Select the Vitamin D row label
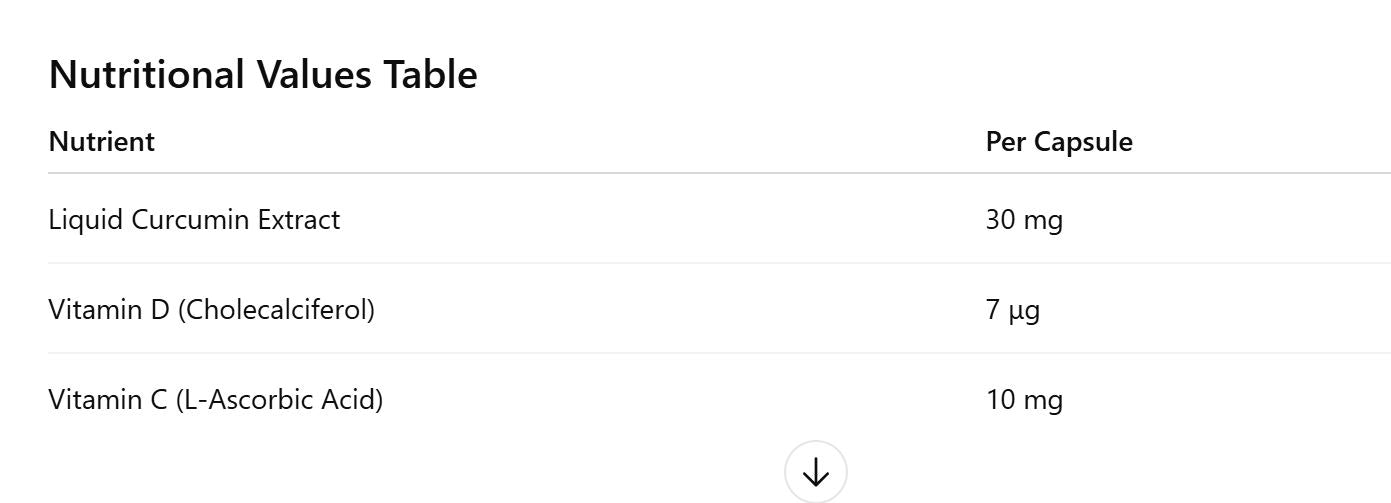The height and width of the screenshot is (503, 1391). pos(212,310)
